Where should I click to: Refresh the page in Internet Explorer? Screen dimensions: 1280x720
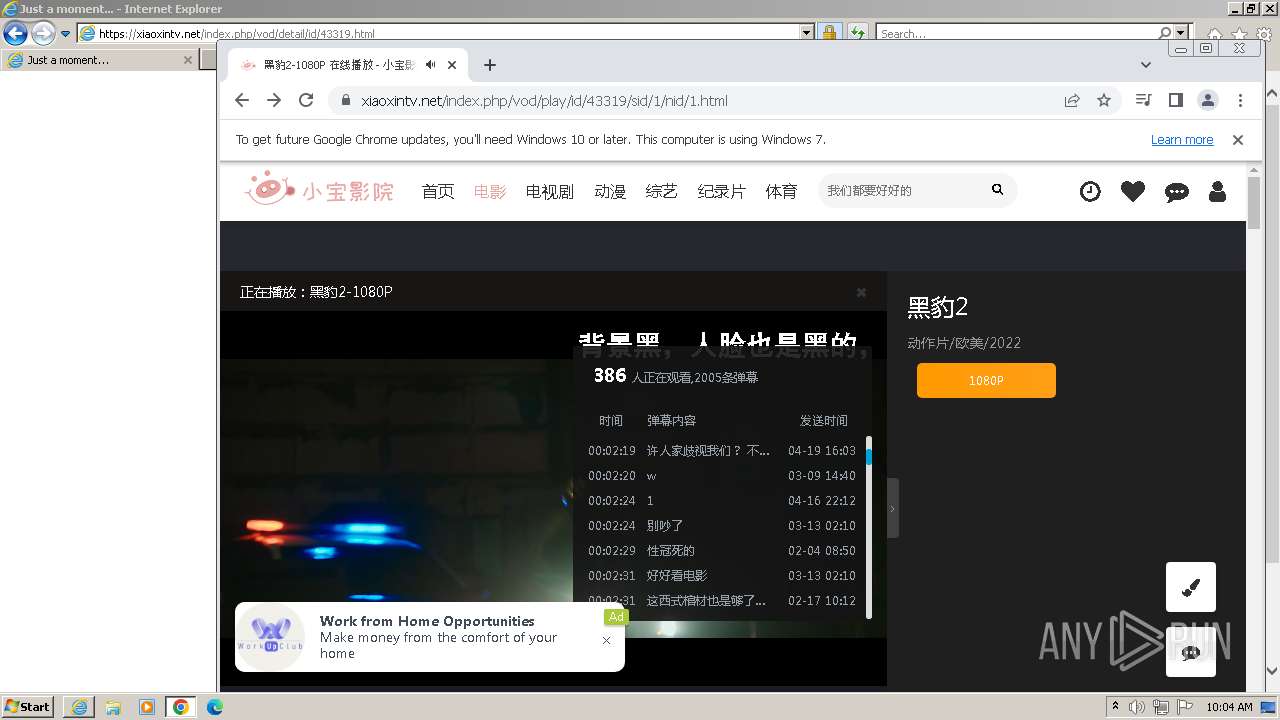(857, 33)
